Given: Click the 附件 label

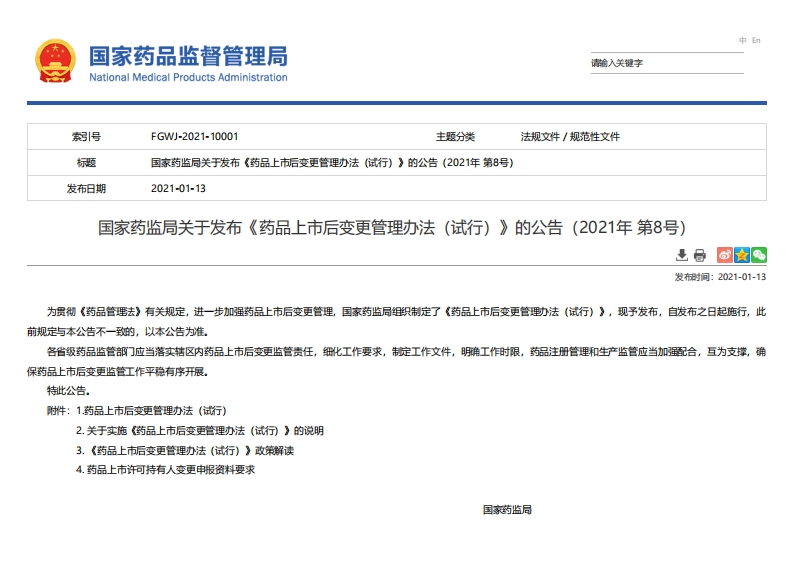Looking at the screenshot, I should (58, 411).
